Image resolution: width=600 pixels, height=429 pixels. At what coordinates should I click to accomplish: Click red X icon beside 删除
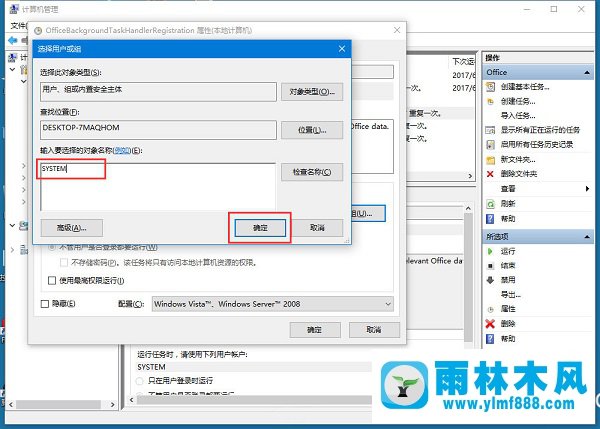click(x=490, y=324)
